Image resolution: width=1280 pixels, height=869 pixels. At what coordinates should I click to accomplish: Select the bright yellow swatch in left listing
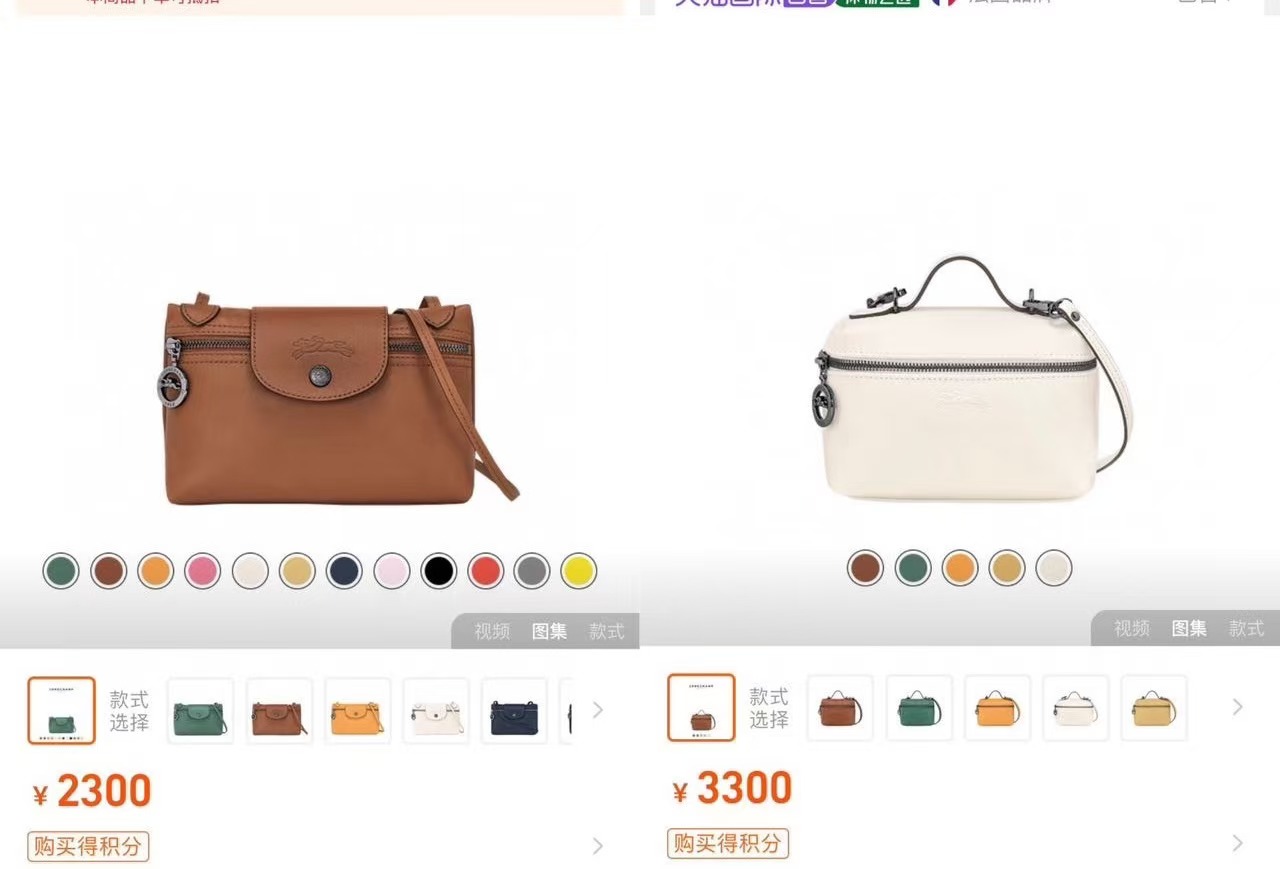pos(579,571)
